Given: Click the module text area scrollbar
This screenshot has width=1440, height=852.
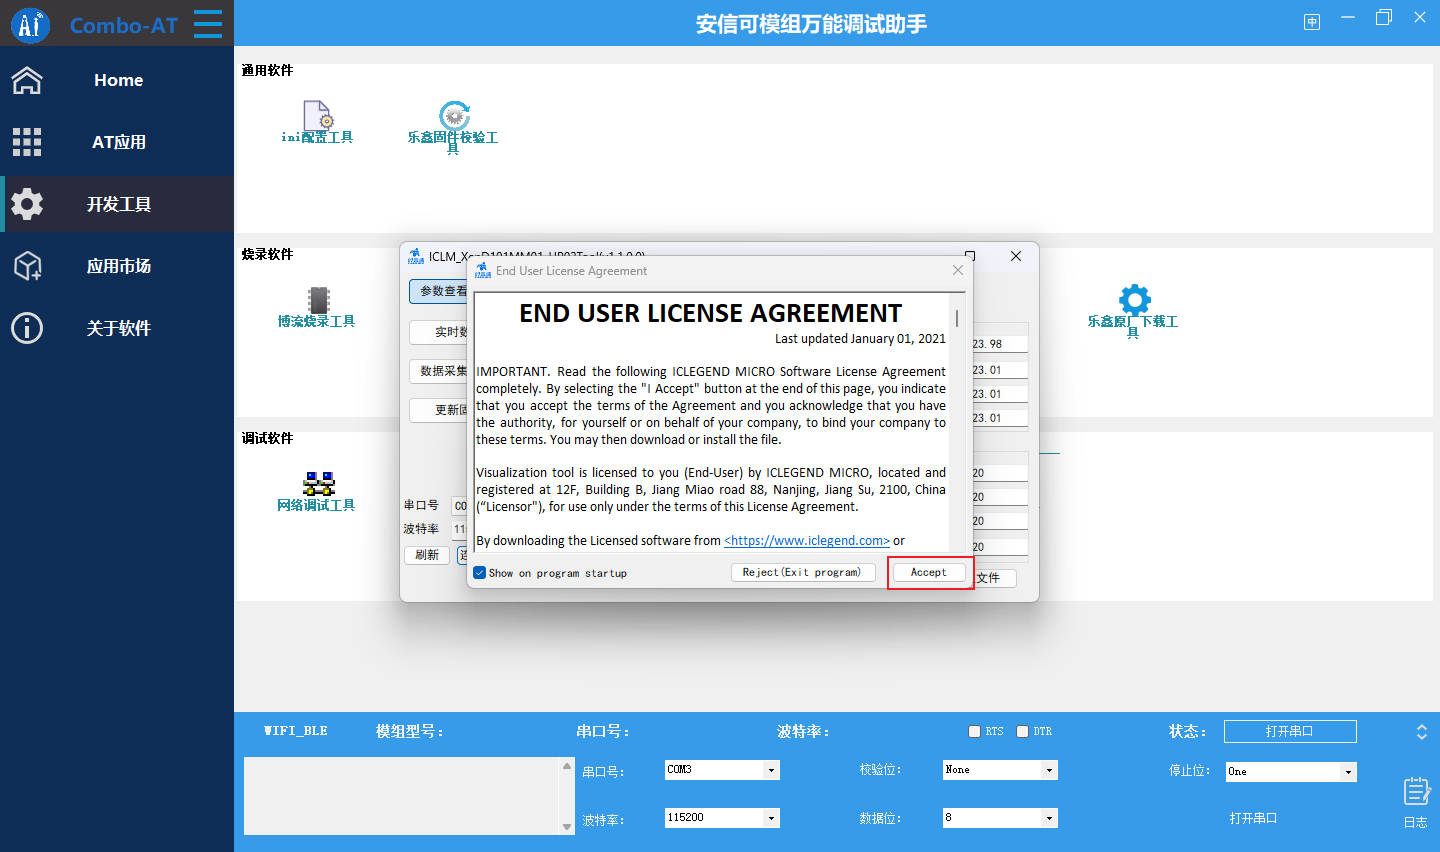Looking at the screenshot, I should (x=567, y=796).
